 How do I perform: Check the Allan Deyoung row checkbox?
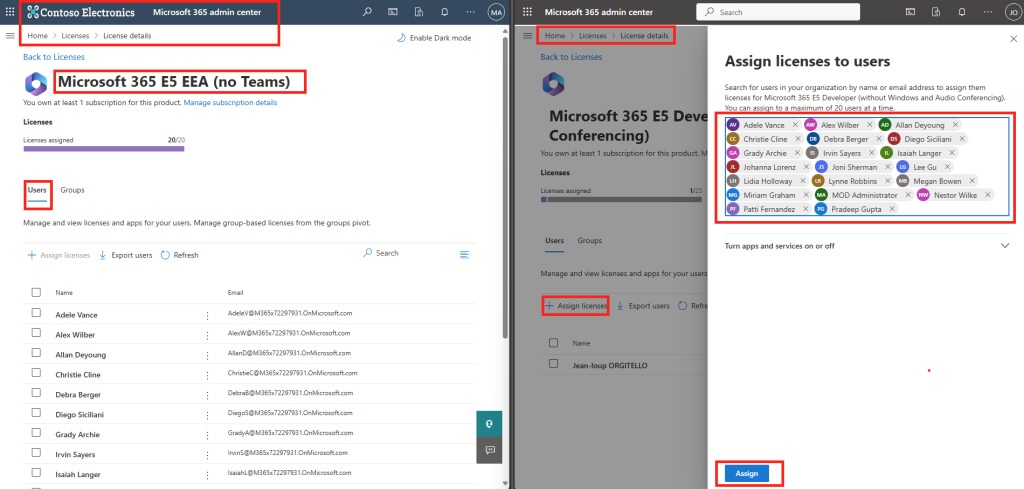37,353
